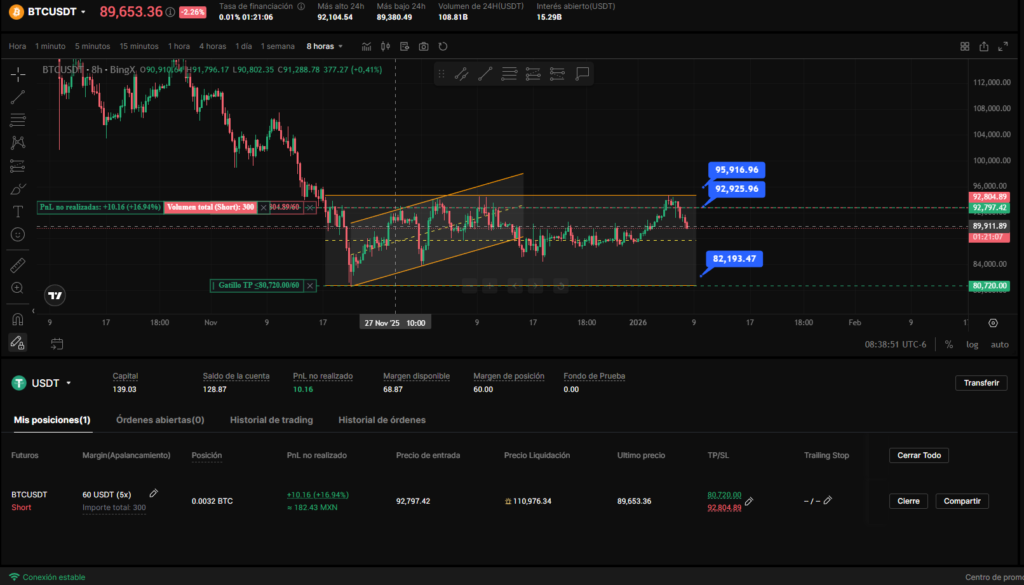The height and width of the screenshot is (585, 1024).
Task: Select the ruler measure tool
Action: point(18,266)
